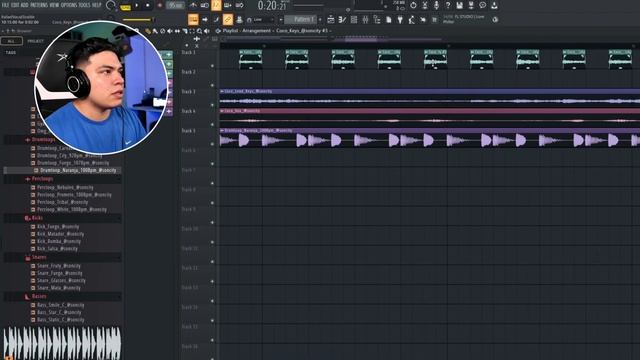The height and width of the screenshot is (360, 640).
Task: Toggle the Browser via tree icon
Action: tap(377, 19)
